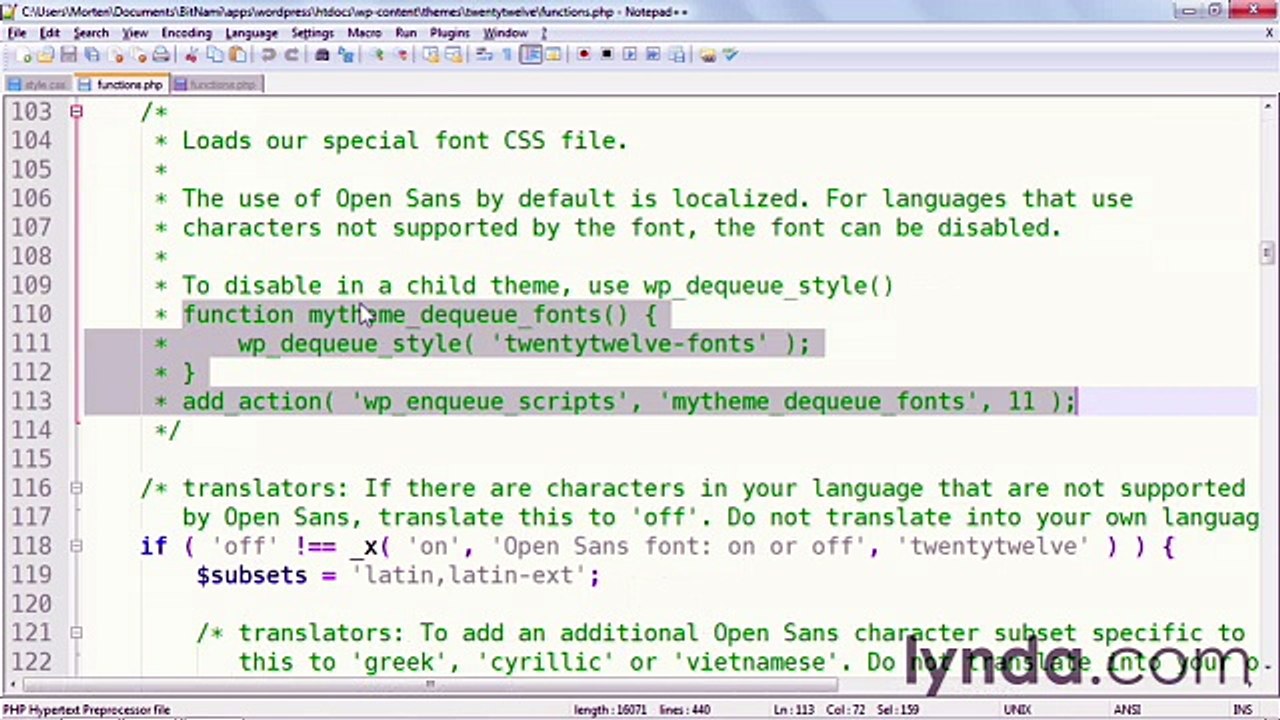This screenshot has width=1280, height=720.
Task: Copy selection using the Copy toolbar icon
Action: click(214, 55)
